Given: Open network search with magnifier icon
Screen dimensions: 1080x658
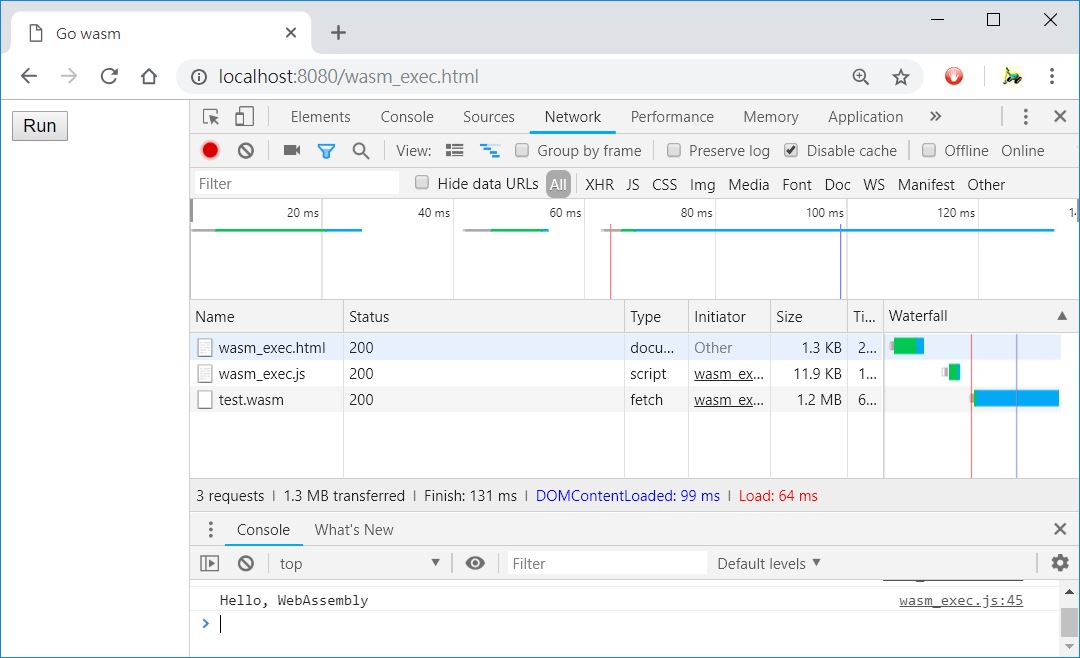Looking at the screenshot, I should tap(361, 150).
